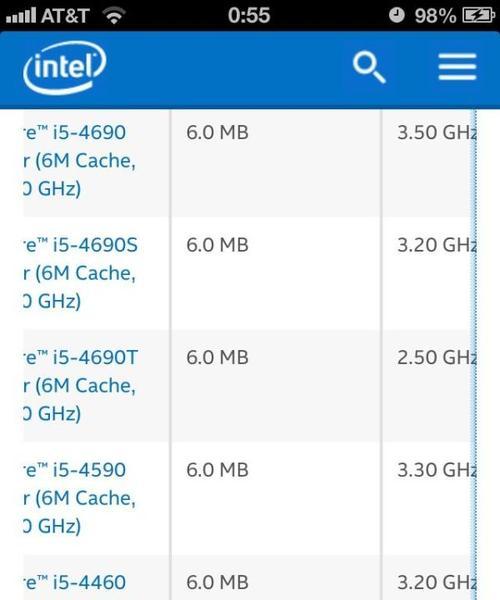This screenshot has width=500, height=600.
Task: Select the 3.50 GHz frequency cell
Action: coord(436,132)
